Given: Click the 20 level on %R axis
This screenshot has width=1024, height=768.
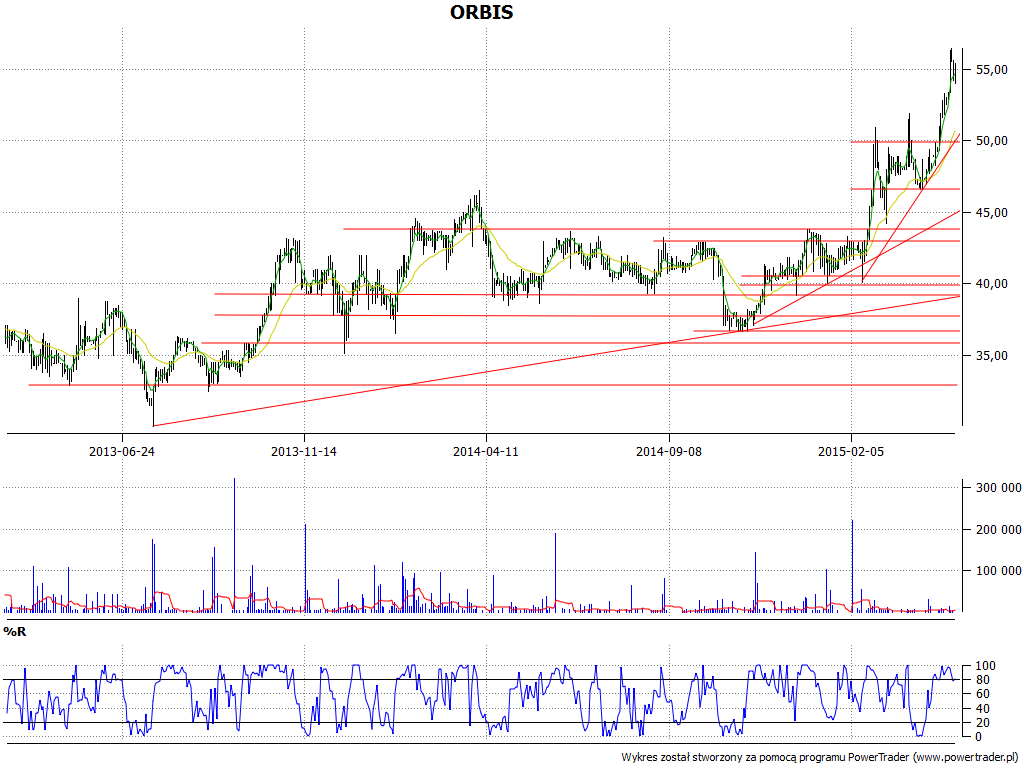Looking at the screenshot, I should click(x=985, y=723).
